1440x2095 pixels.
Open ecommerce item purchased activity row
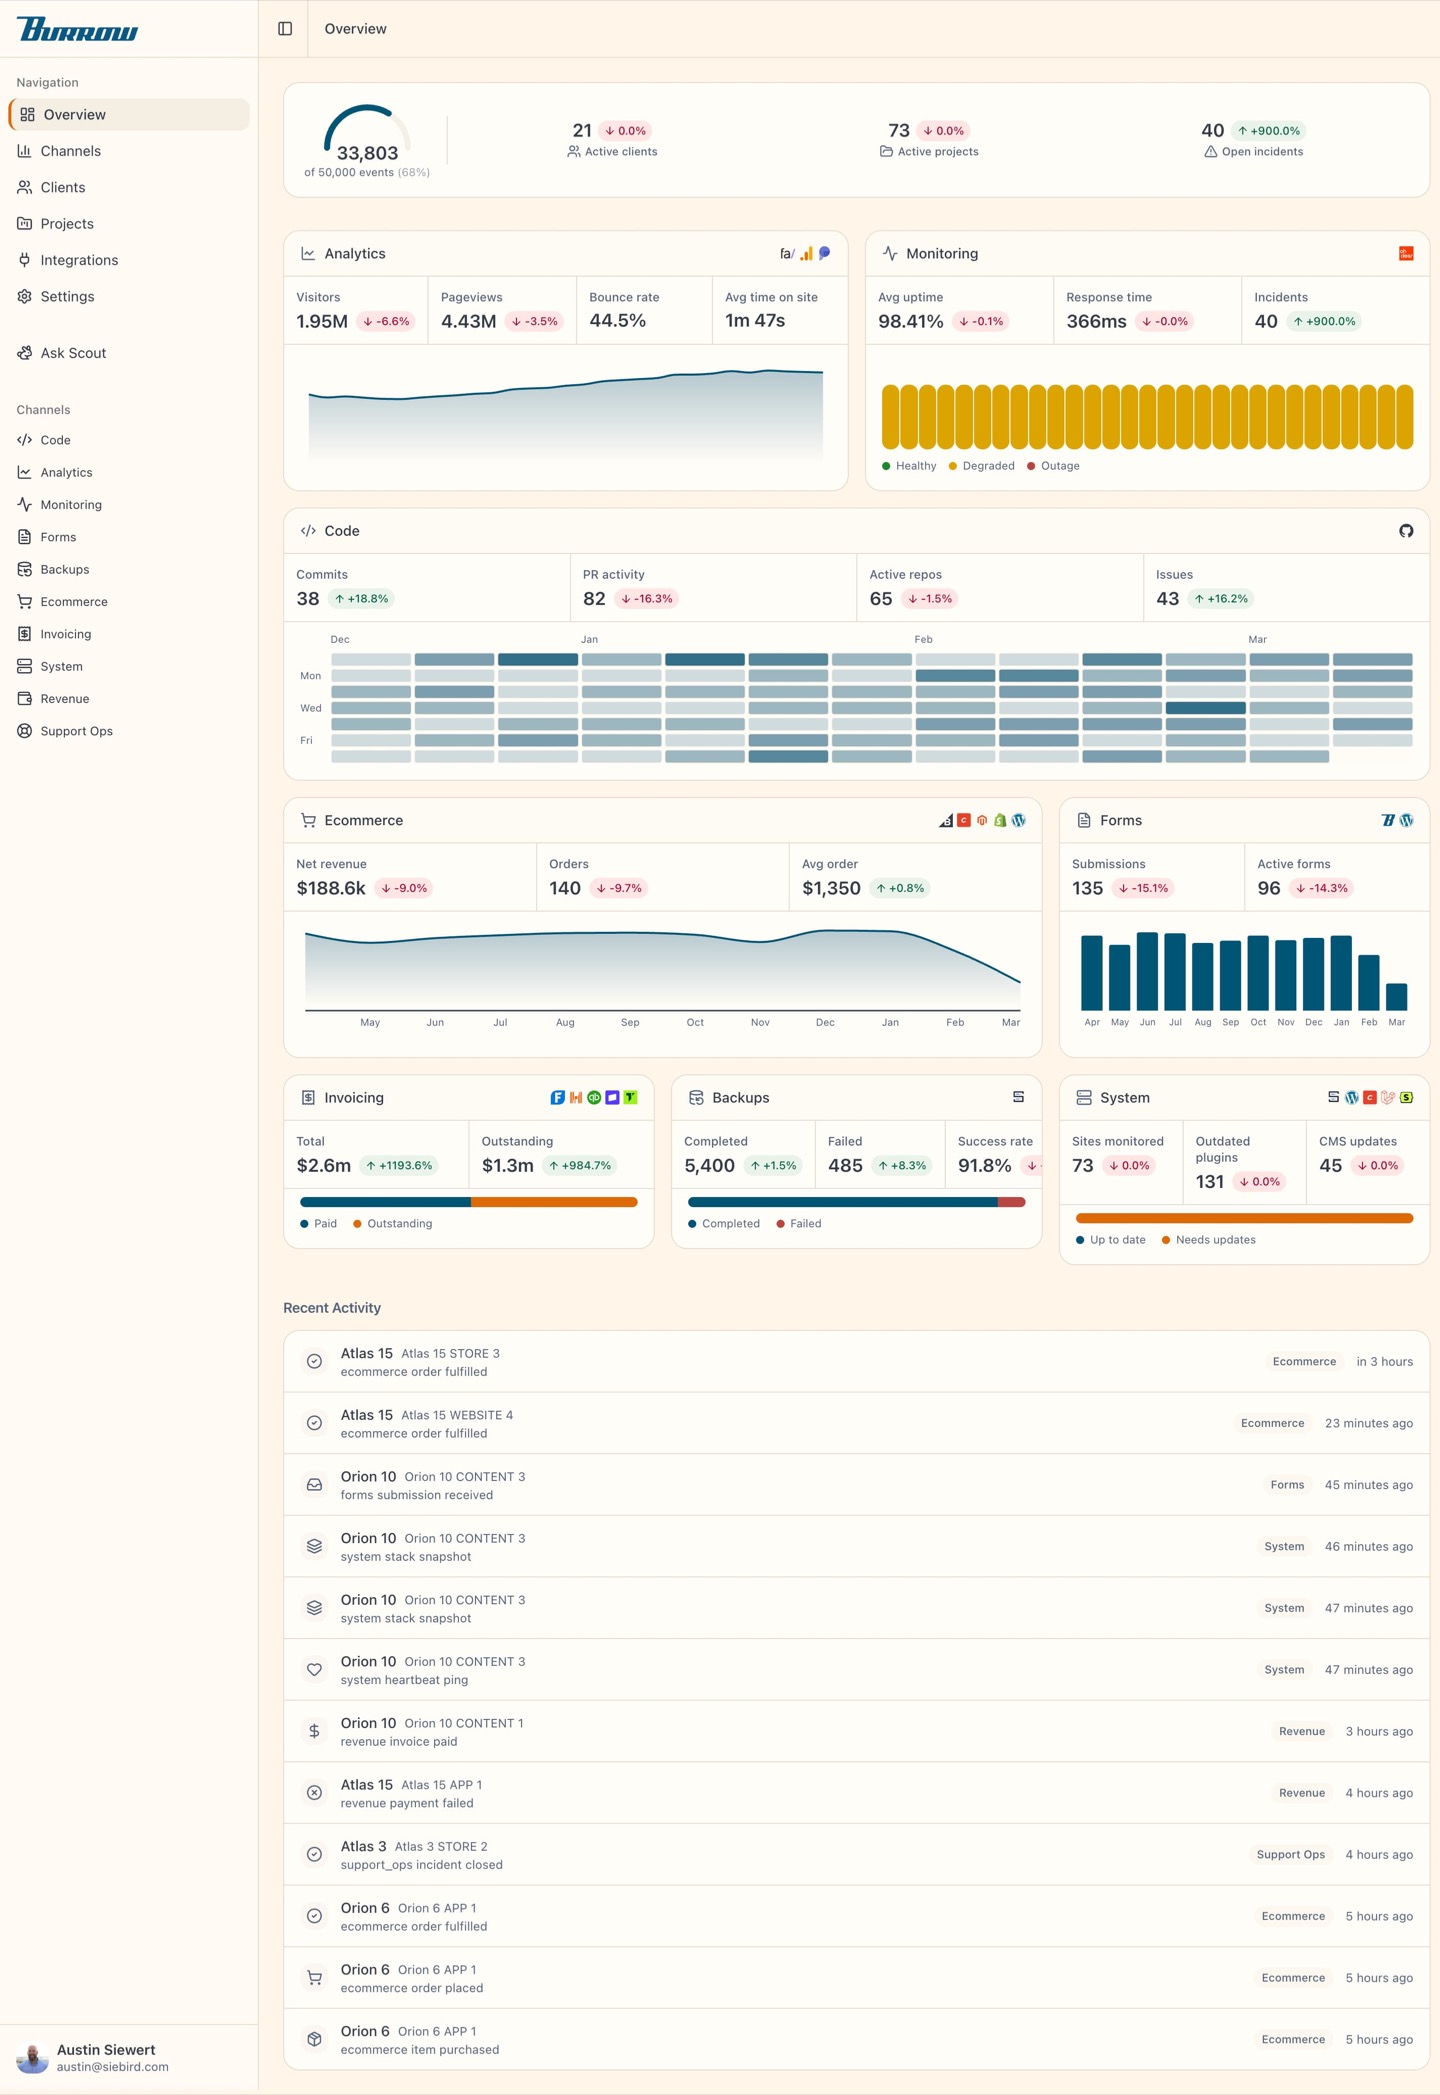[x=857, y=2039]
